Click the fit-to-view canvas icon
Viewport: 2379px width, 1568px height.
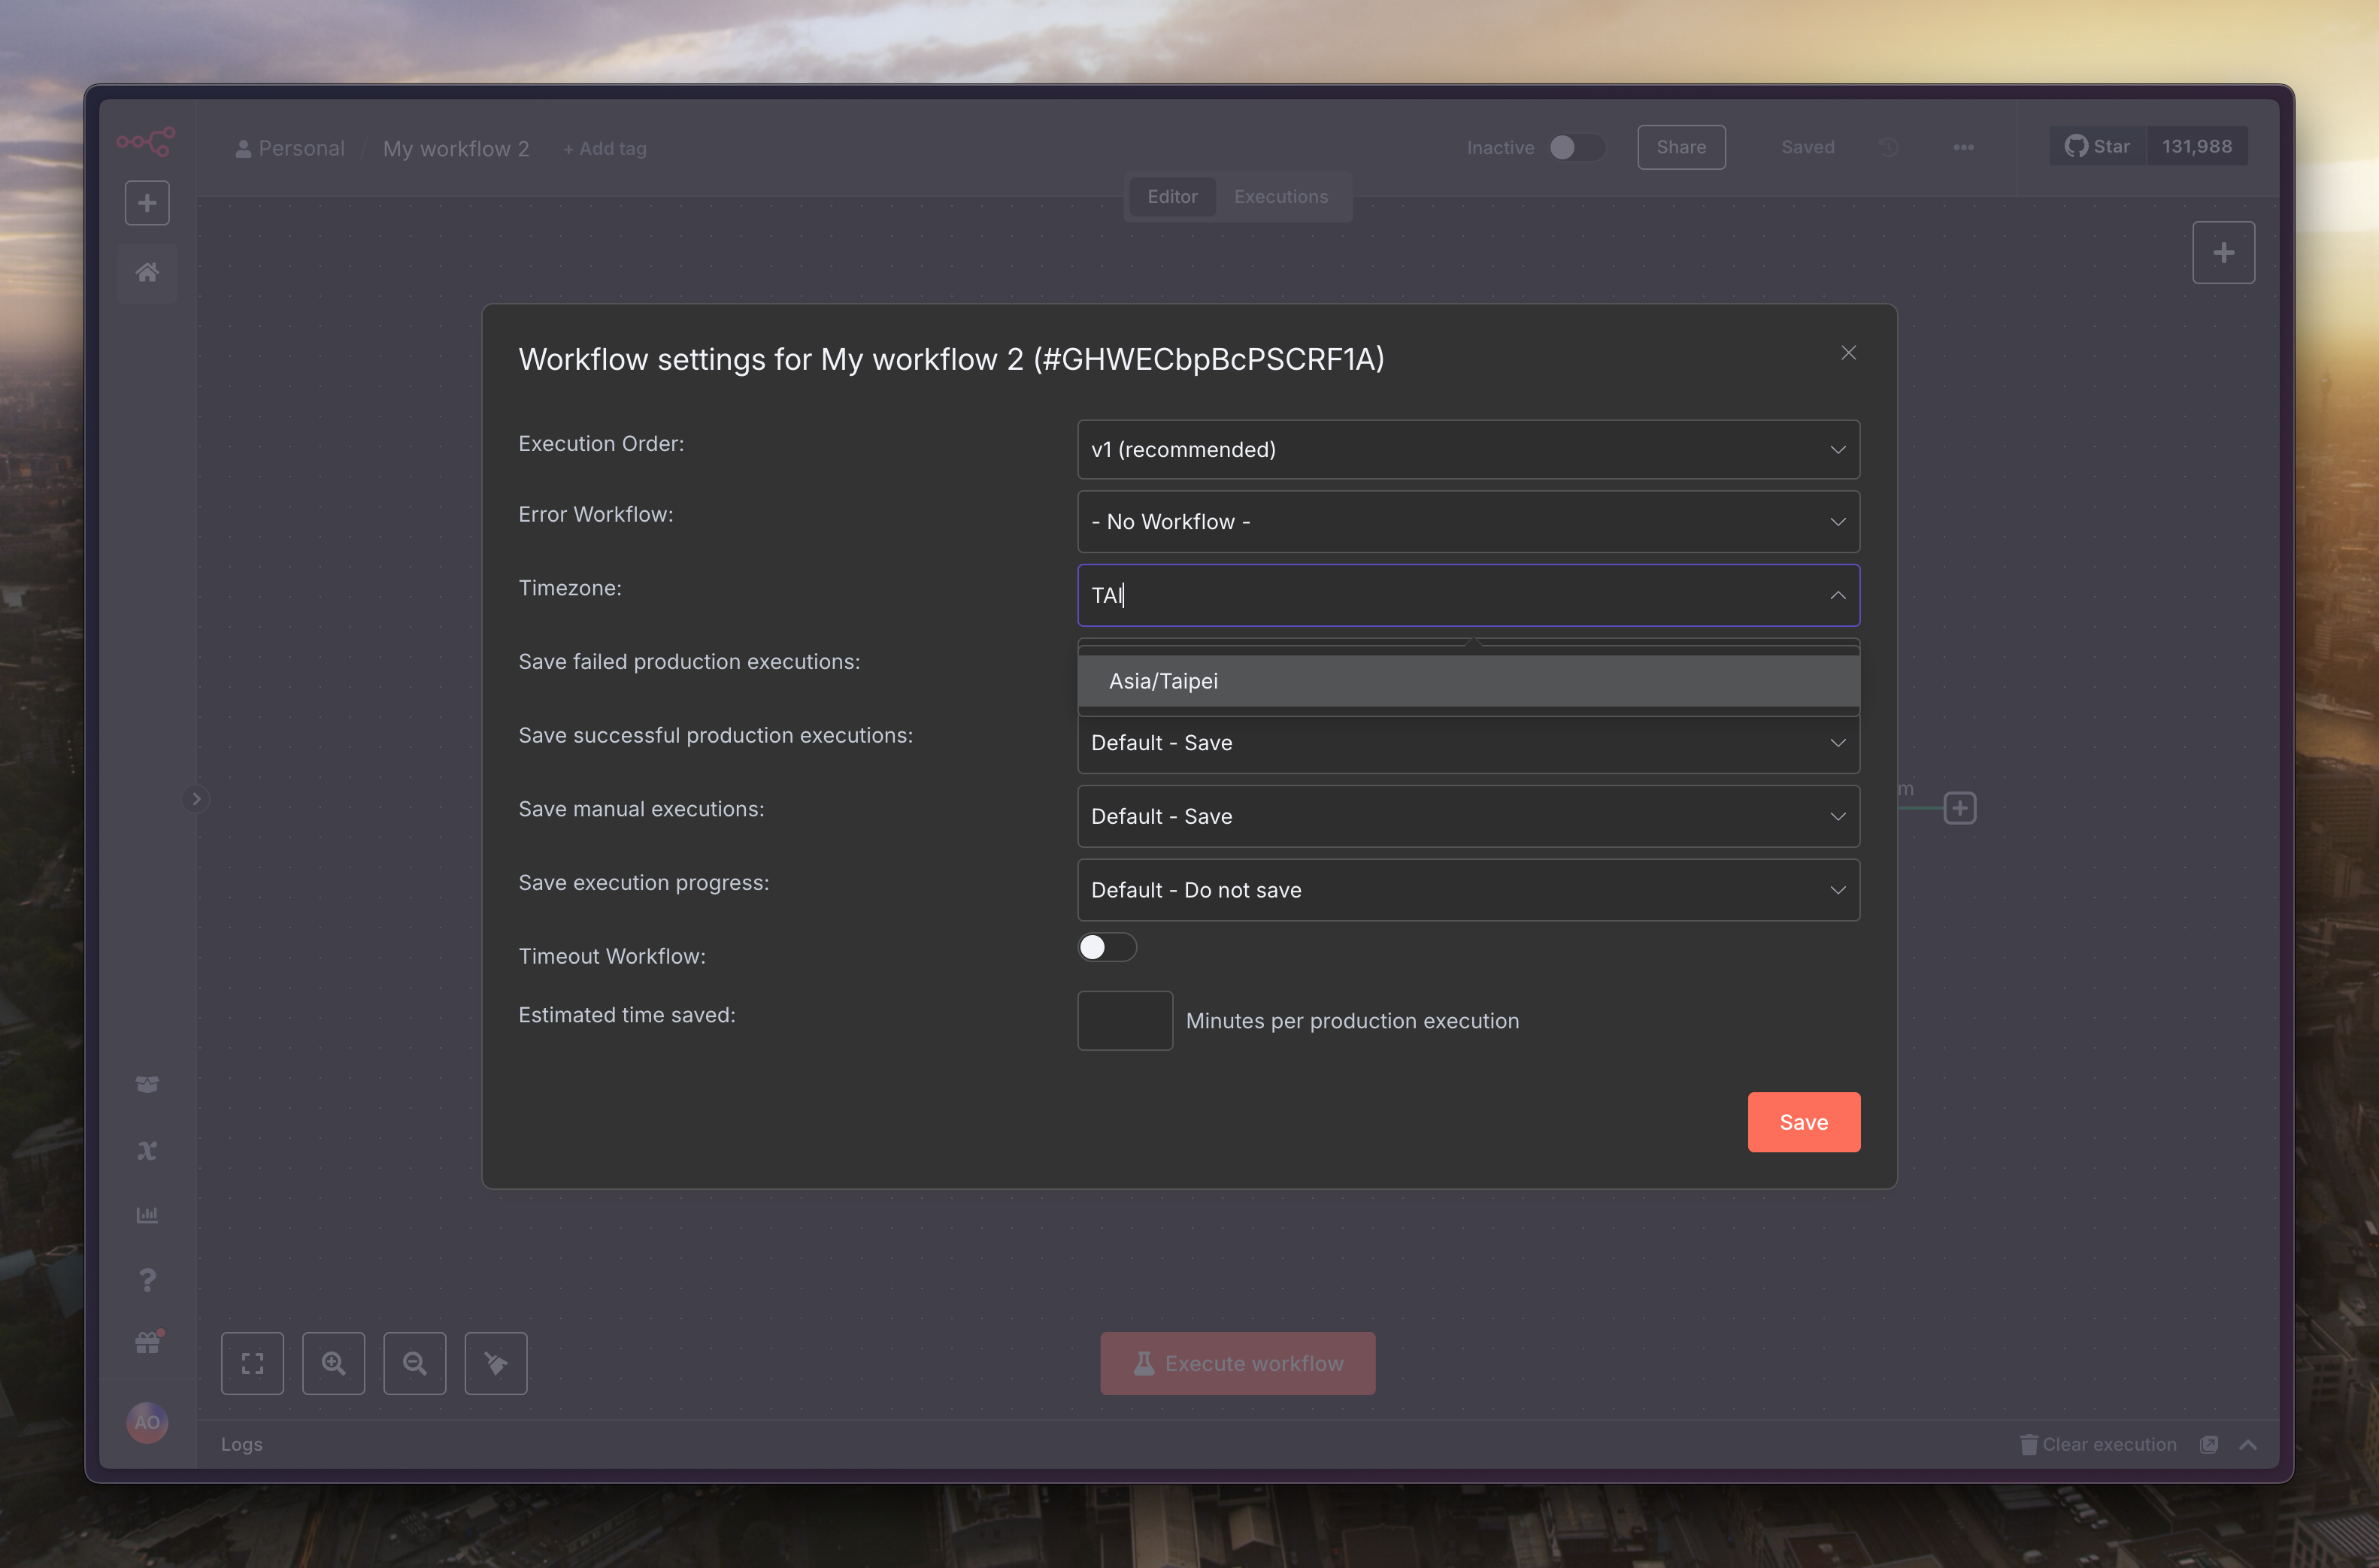pyautogui.click(x=252, y=1363)
